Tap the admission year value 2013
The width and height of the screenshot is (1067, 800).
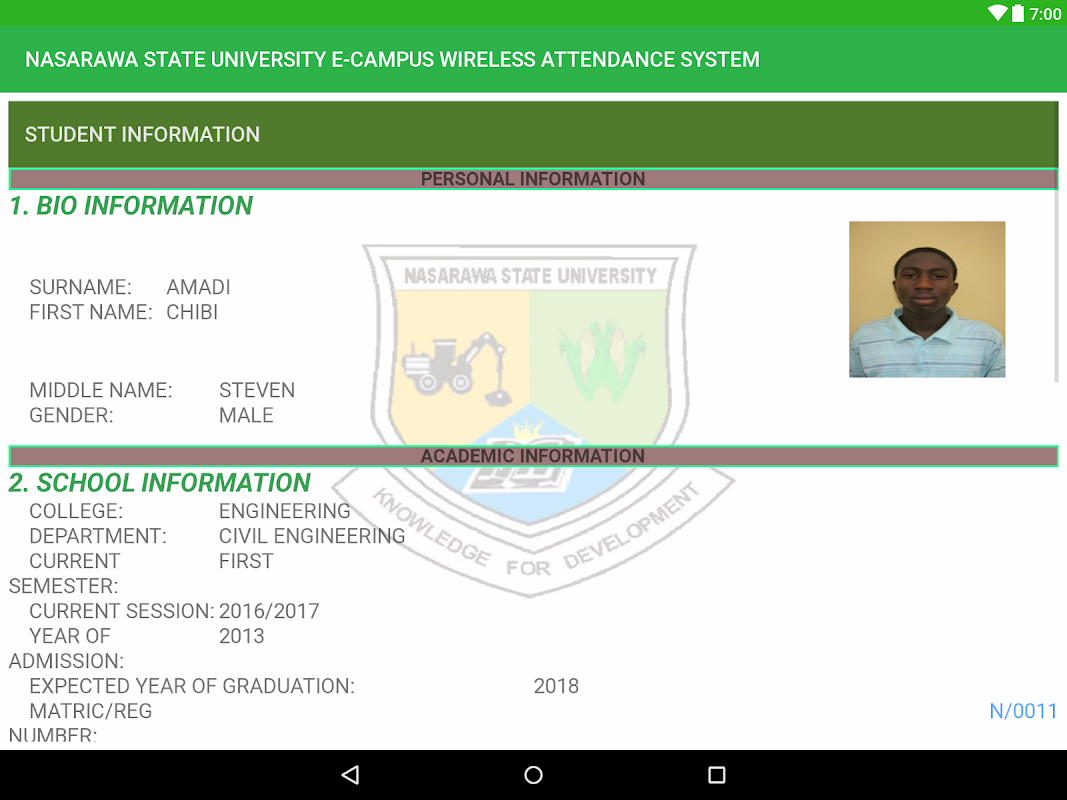(x=242, y=636)
